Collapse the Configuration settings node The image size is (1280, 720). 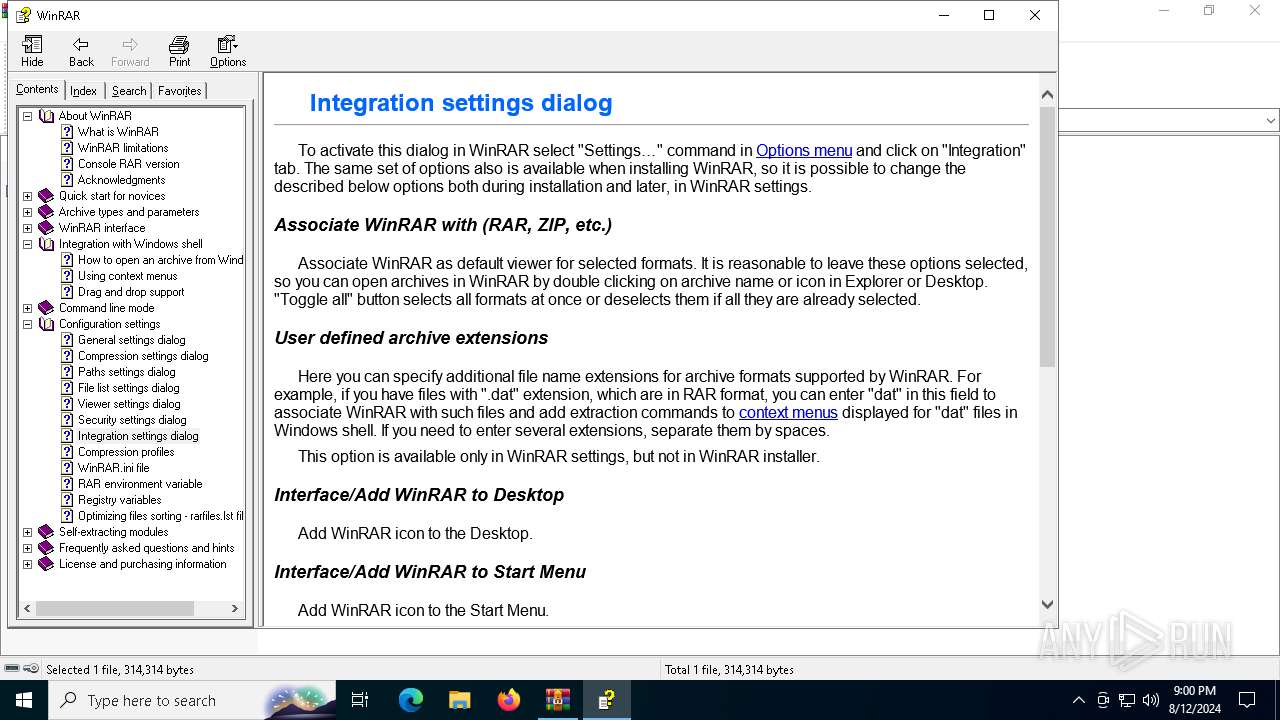point(28,324)
